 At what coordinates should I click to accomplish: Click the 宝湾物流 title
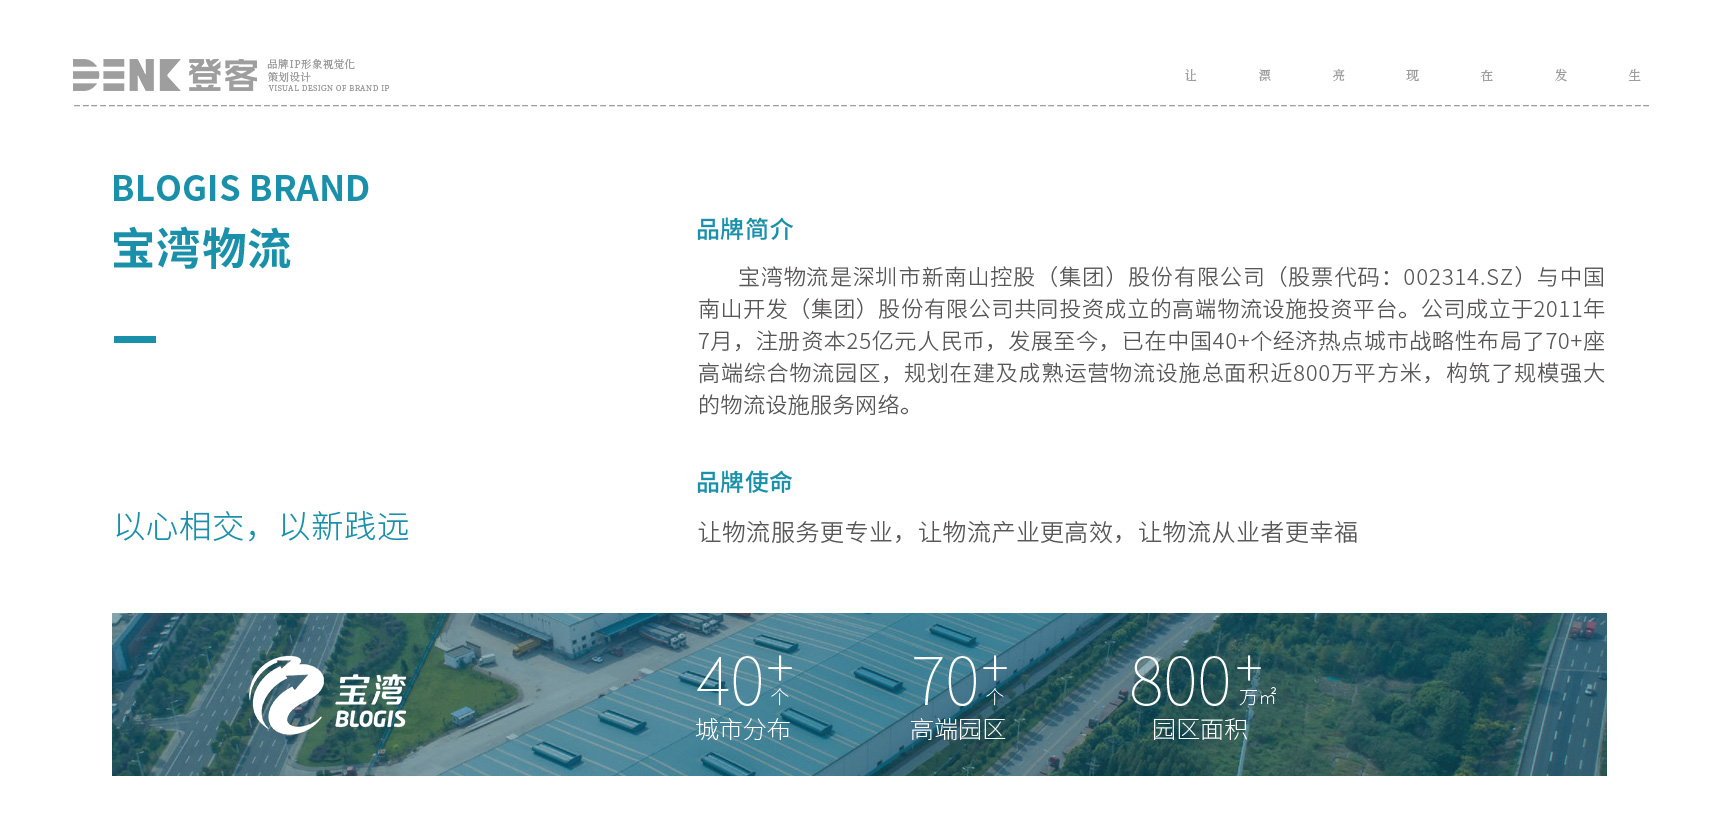[201, 249]
